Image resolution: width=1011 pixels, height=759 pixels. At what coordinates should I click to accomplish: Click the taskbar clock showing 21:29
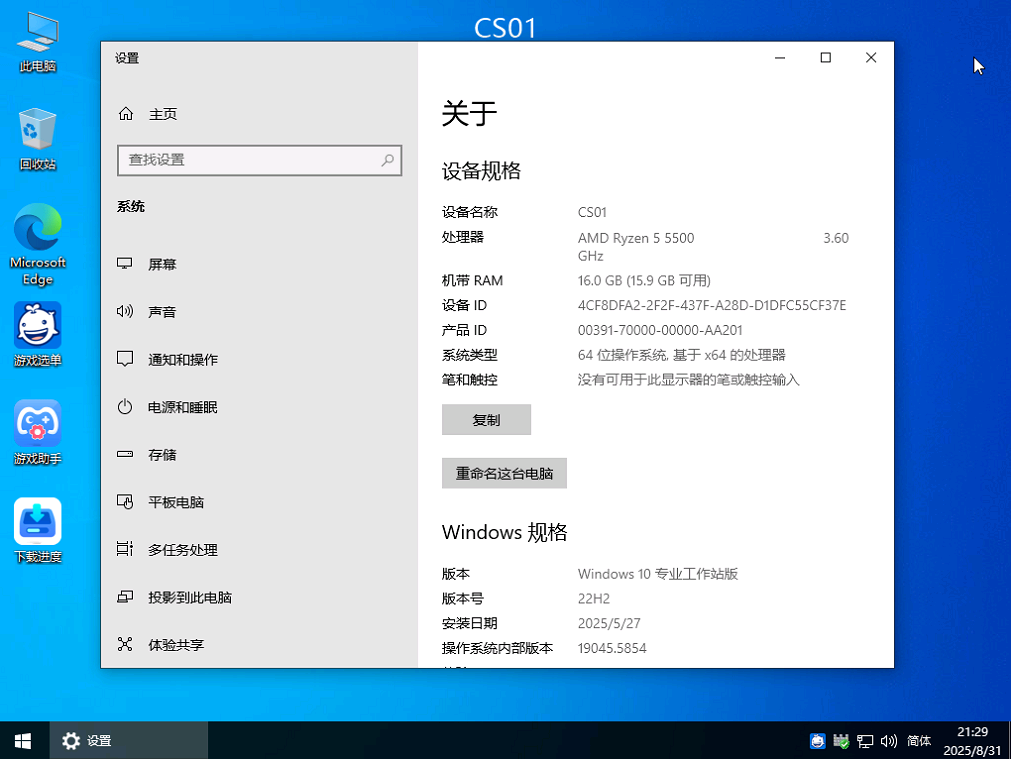(x=972, y=741)
